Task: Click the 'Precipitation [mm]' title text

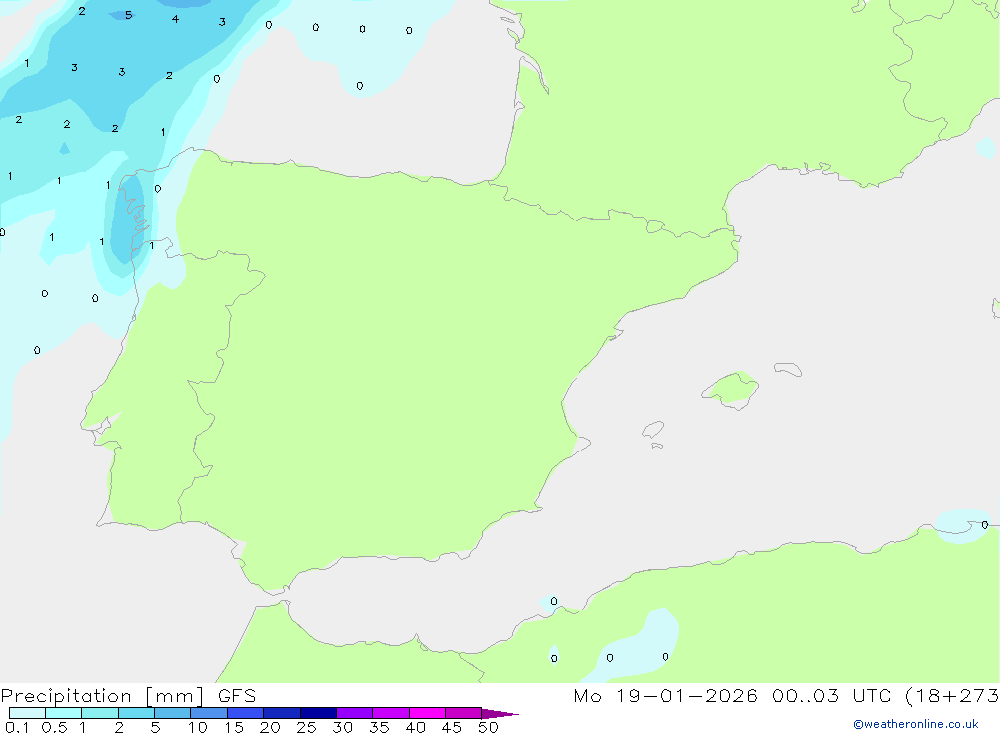Action: coord(102,696)
